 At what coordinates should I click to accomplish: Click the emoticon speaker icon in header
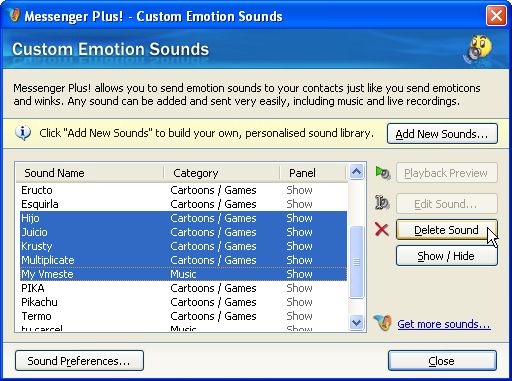pyautogui.click(x=479, y=50)
